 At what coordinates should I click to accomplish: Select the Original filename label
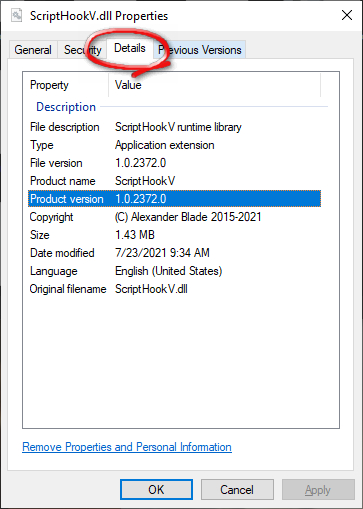click(68, 289)
